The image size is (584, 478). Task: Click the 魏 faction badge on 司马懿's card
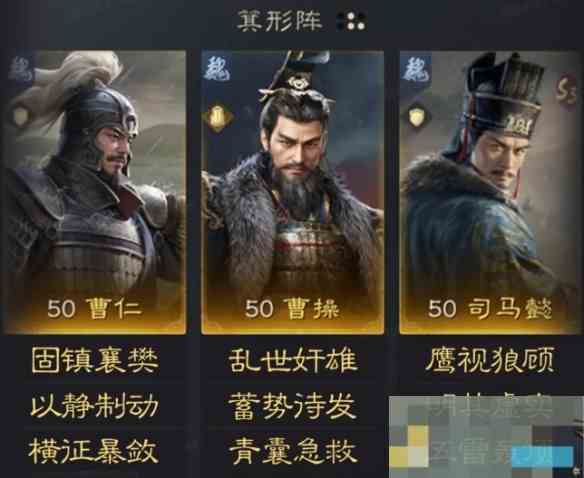[x=416, y=69]
